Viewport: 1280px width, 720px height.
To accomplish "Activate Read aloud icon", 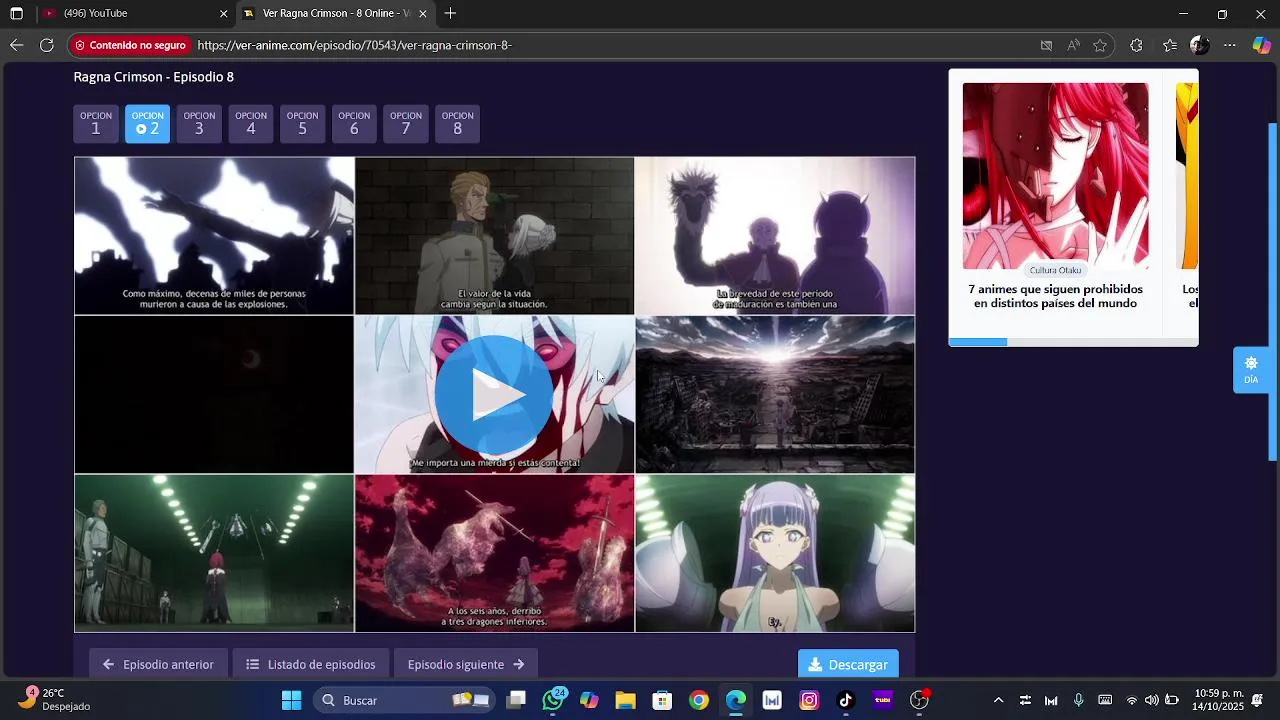I will click(x=1073, y=45).
